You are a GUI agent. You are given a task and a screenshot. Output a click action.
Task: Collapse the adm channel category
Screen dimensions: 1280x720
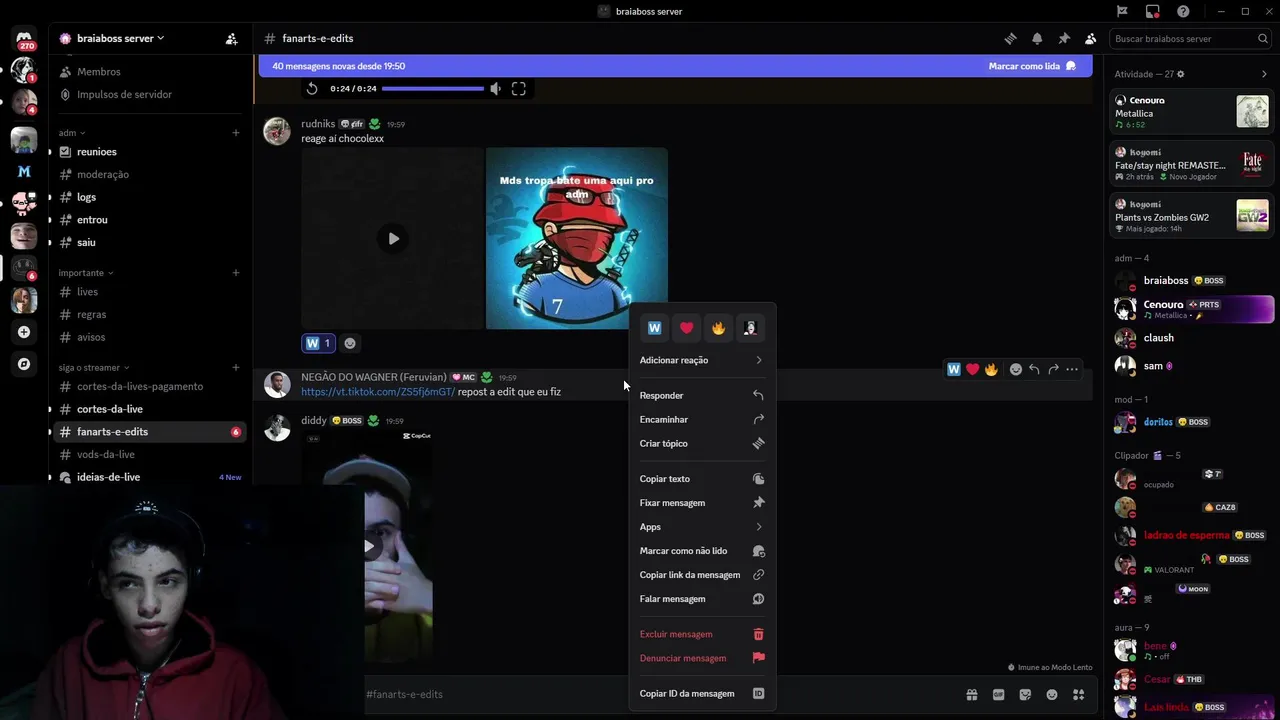72,132
